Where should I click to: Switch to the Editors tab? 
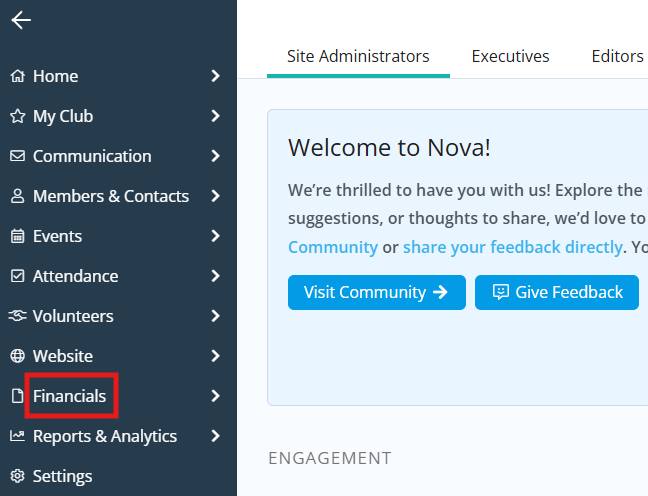tap(618, 56)
